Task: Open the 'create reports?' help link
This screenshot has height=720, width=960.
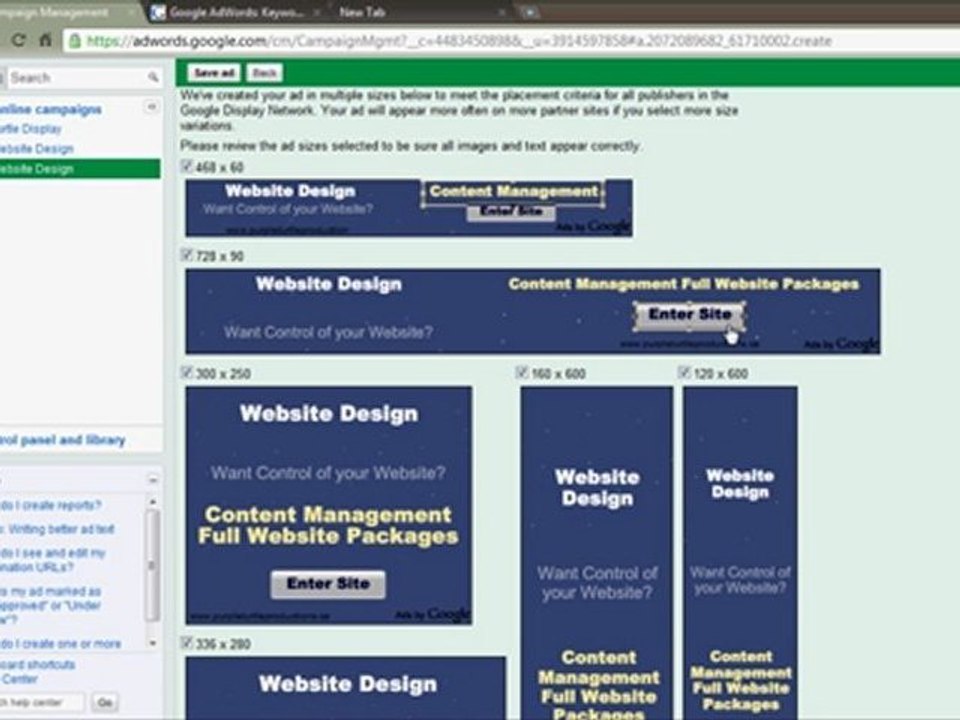Action: point(51,506)
